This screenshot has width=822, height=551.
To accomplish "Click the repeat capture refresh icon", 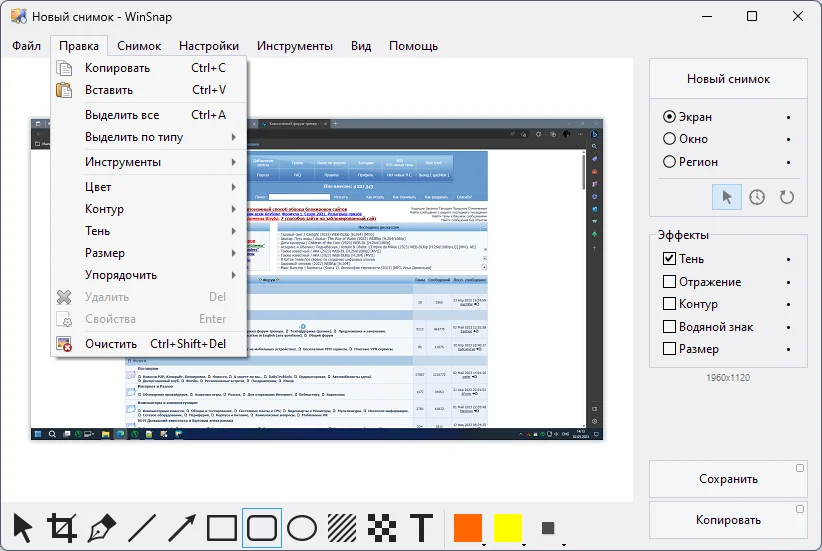I will (x=787, y=197).
